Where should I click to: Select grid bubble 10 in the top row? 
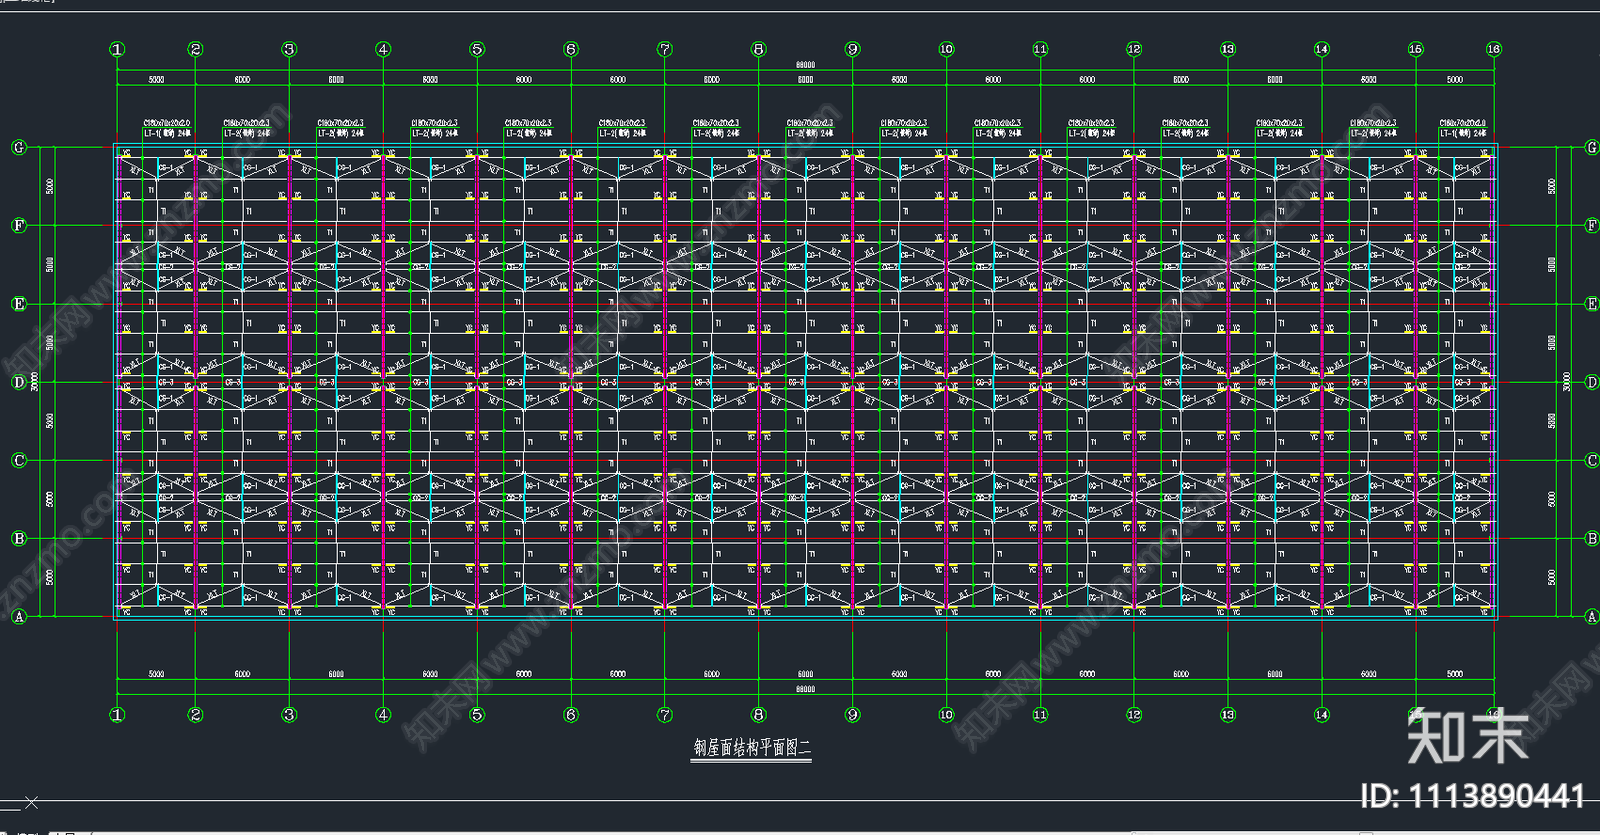(946, 49)
